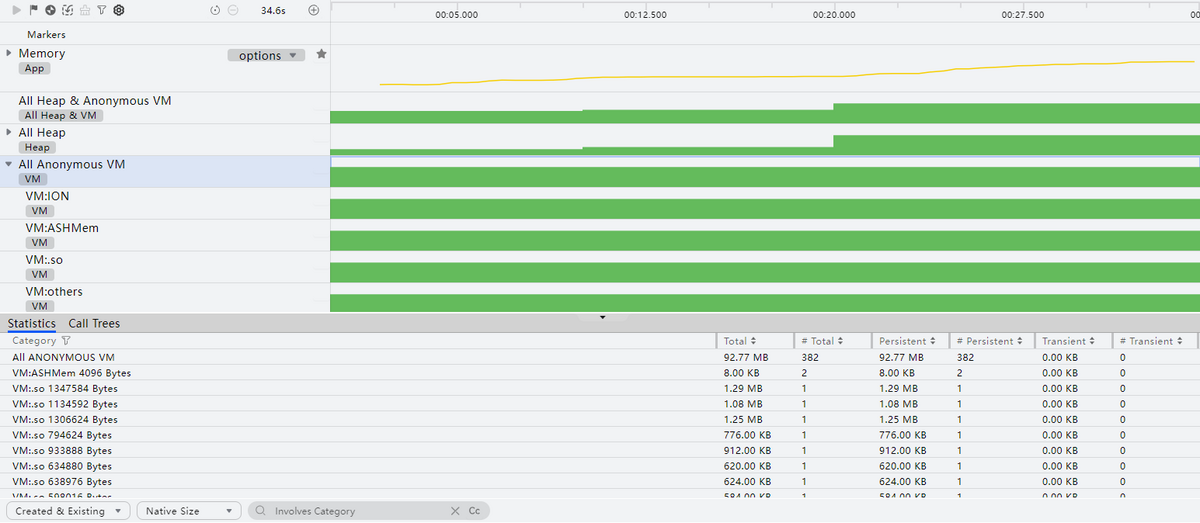Image resolution: width=1200 pixels, height=523 pixels.
Task: Select the Statistics tab
Action: coord(32,324)
